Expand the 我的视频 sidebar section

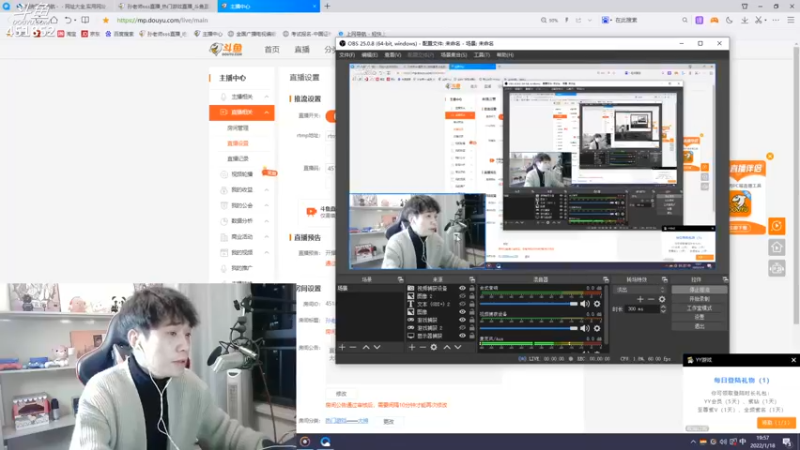266,253
